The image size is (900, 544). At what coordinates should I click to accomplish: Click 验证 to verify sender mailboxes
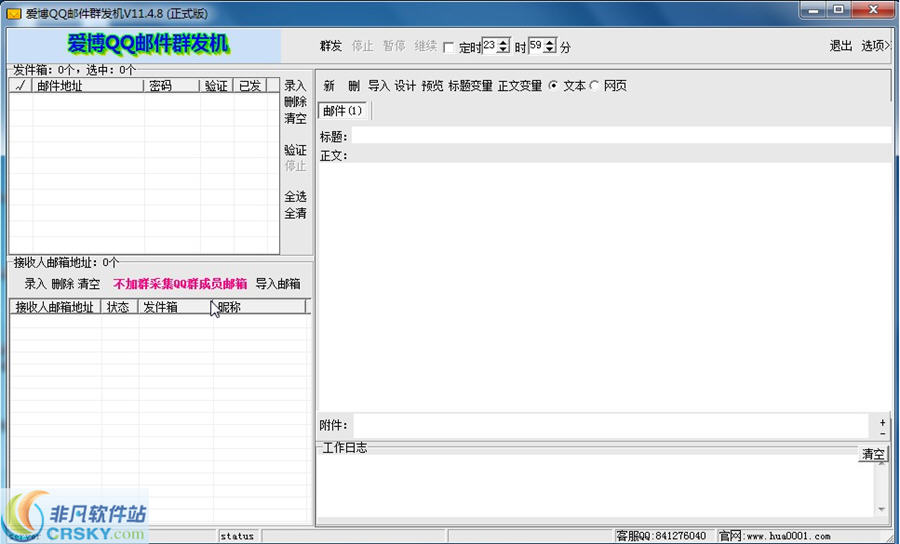point(295,150)
